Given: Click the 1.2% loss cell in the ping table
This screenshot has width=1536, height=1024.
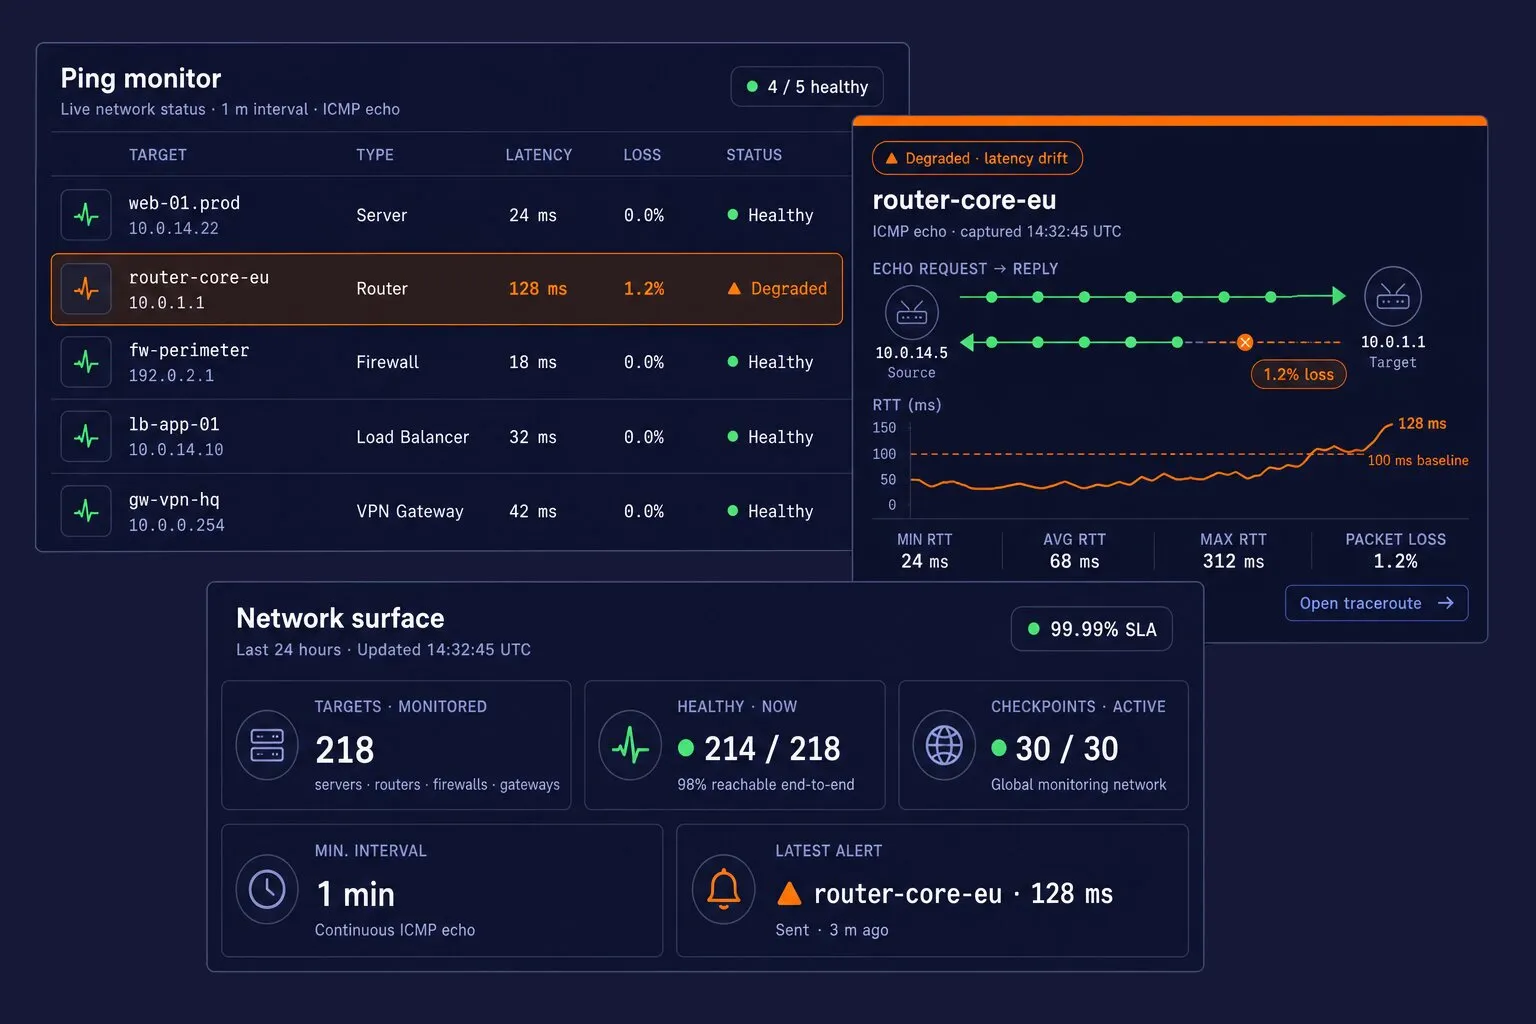Looking at the screenshot, I should coord(644,288).
